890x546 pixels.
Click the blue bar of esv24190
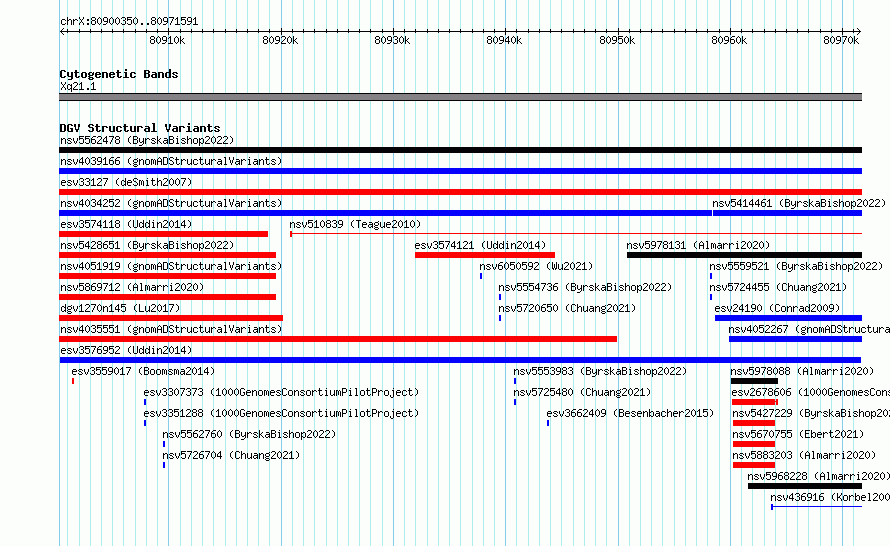tap(788, 318)
